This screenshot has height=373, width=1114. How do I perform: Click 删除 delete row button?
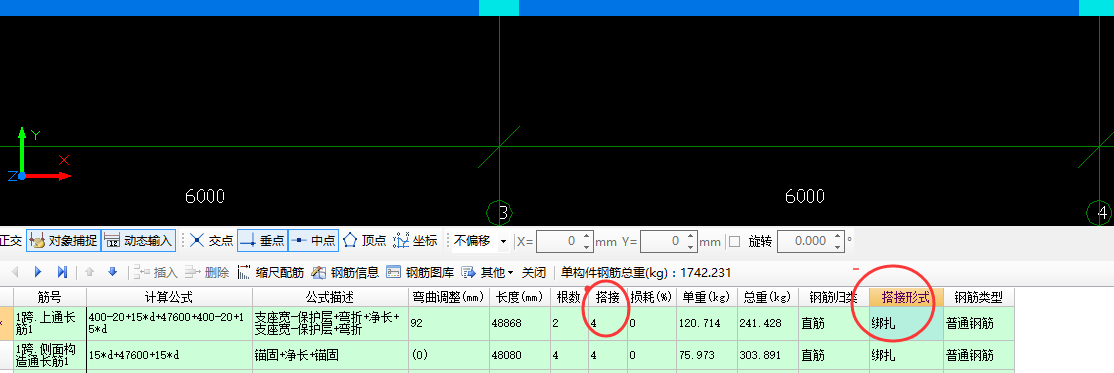click(207, 272)
